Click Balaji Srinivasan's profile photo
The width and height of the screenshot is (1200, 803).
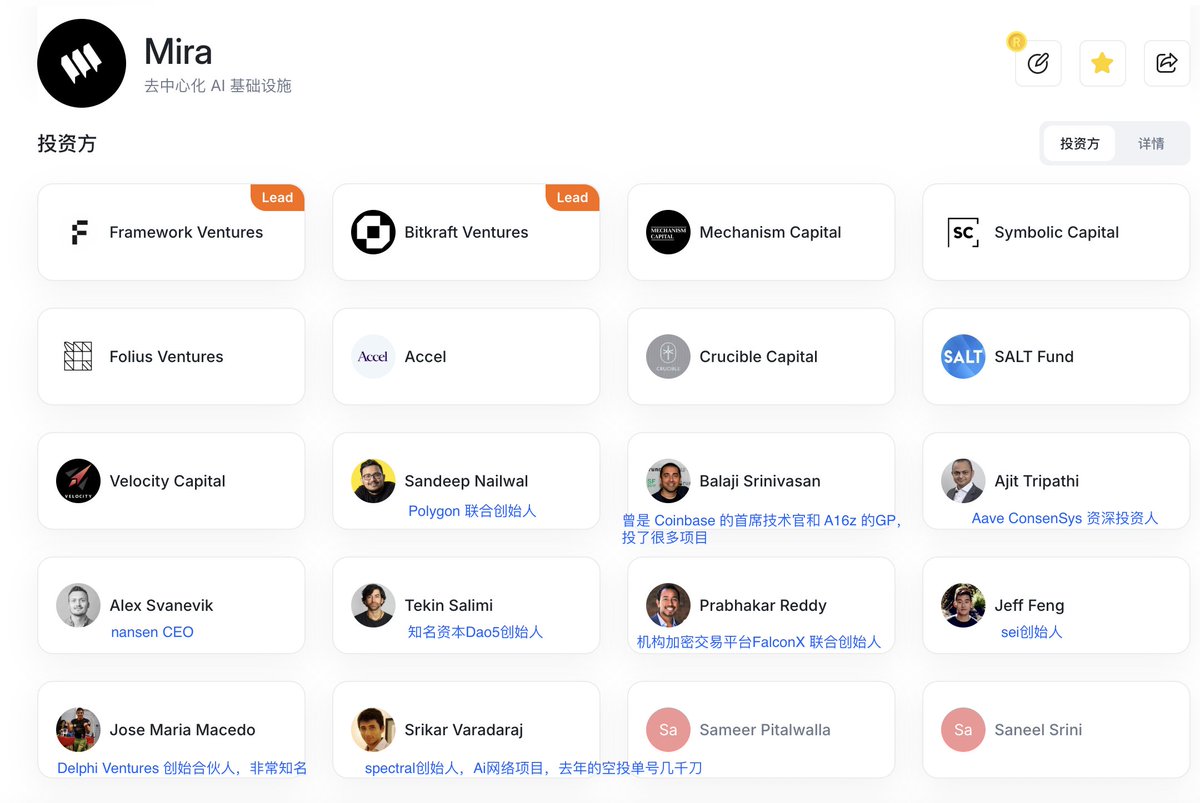(668, 481)
